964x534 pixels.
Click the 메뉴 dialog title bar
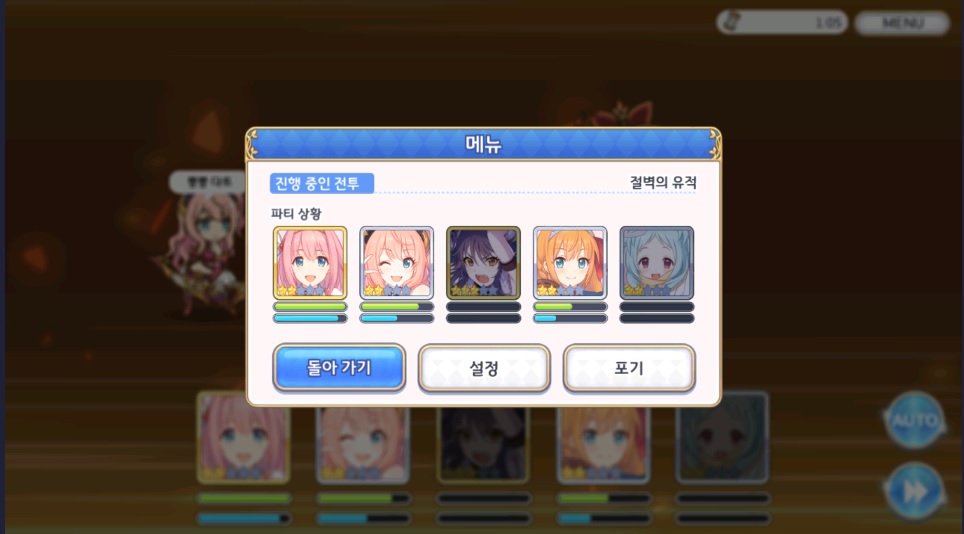pos(483,144)
